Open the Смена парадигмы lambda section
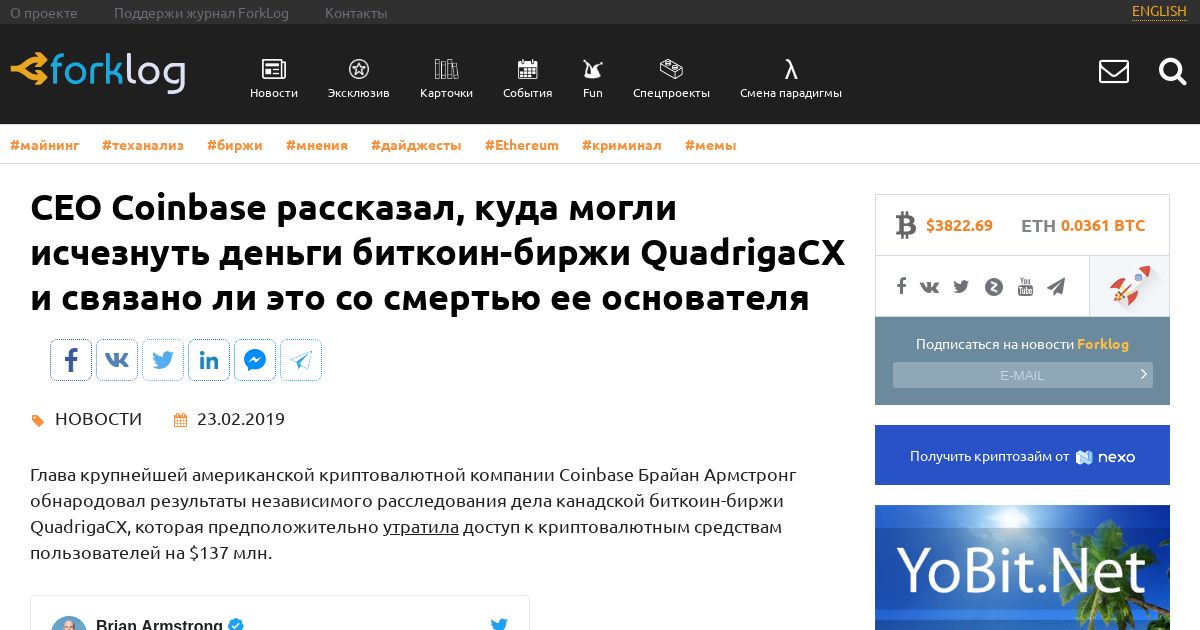 791,79
